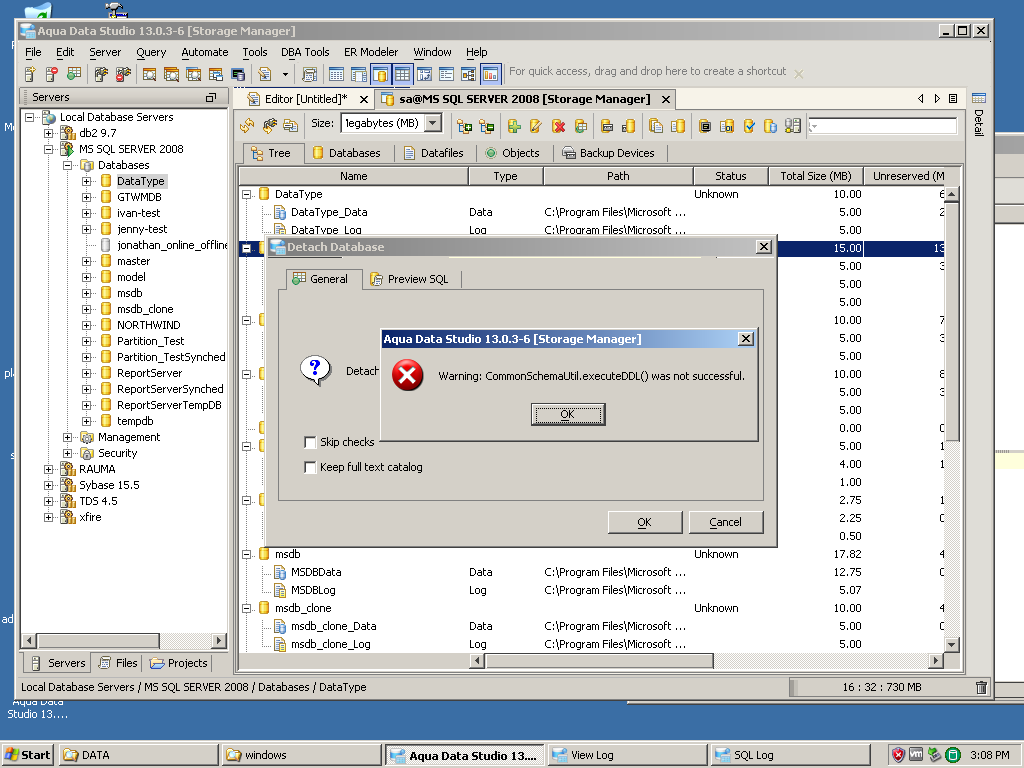Click the Connect server plug icon
Image resolution: width=1024 pixels, height=768 pixels.
coord(101,74)
